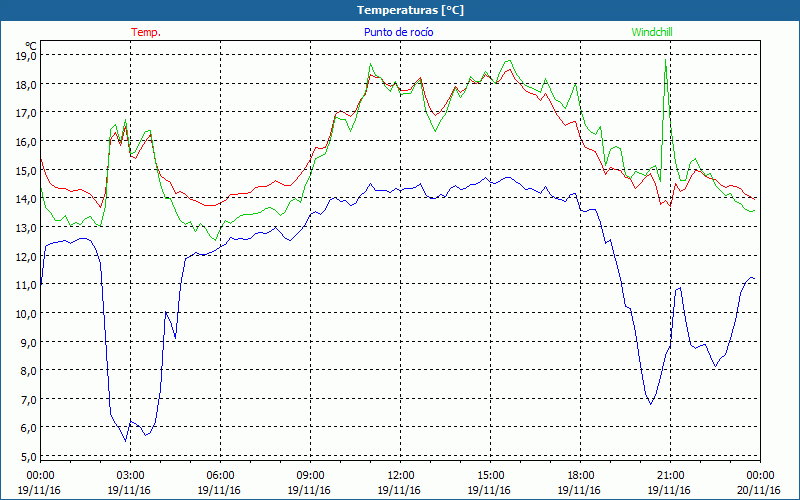Click the 20/11/16 date label

click(760, 490)
